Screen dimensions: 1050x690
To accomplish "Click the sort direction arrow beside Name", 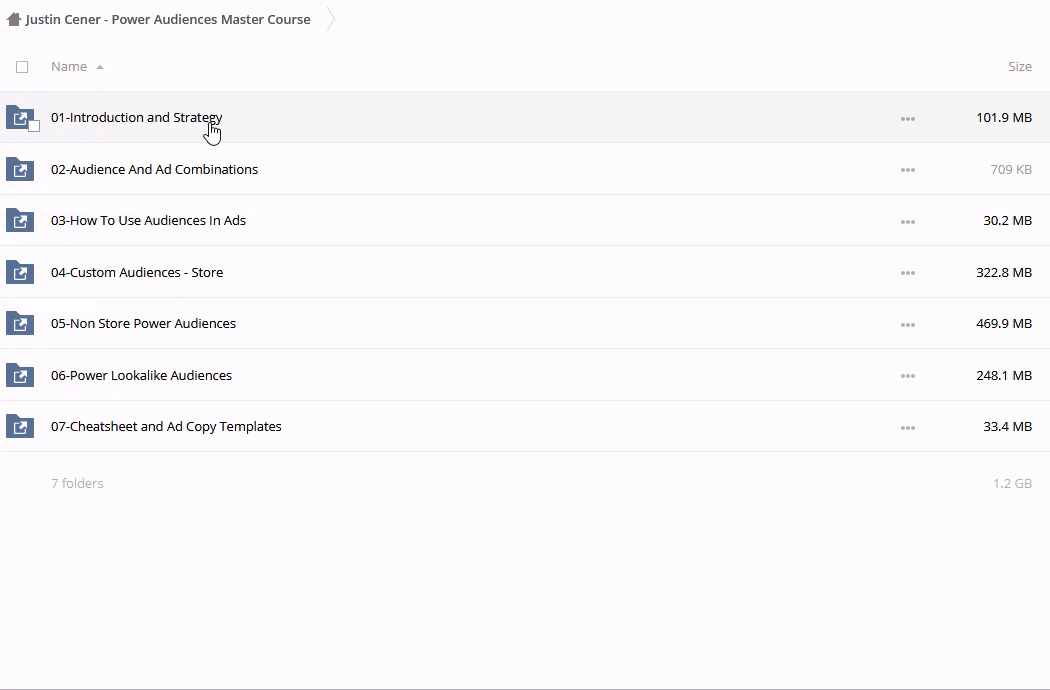I will pyautogui.click(x=100, y=67).
